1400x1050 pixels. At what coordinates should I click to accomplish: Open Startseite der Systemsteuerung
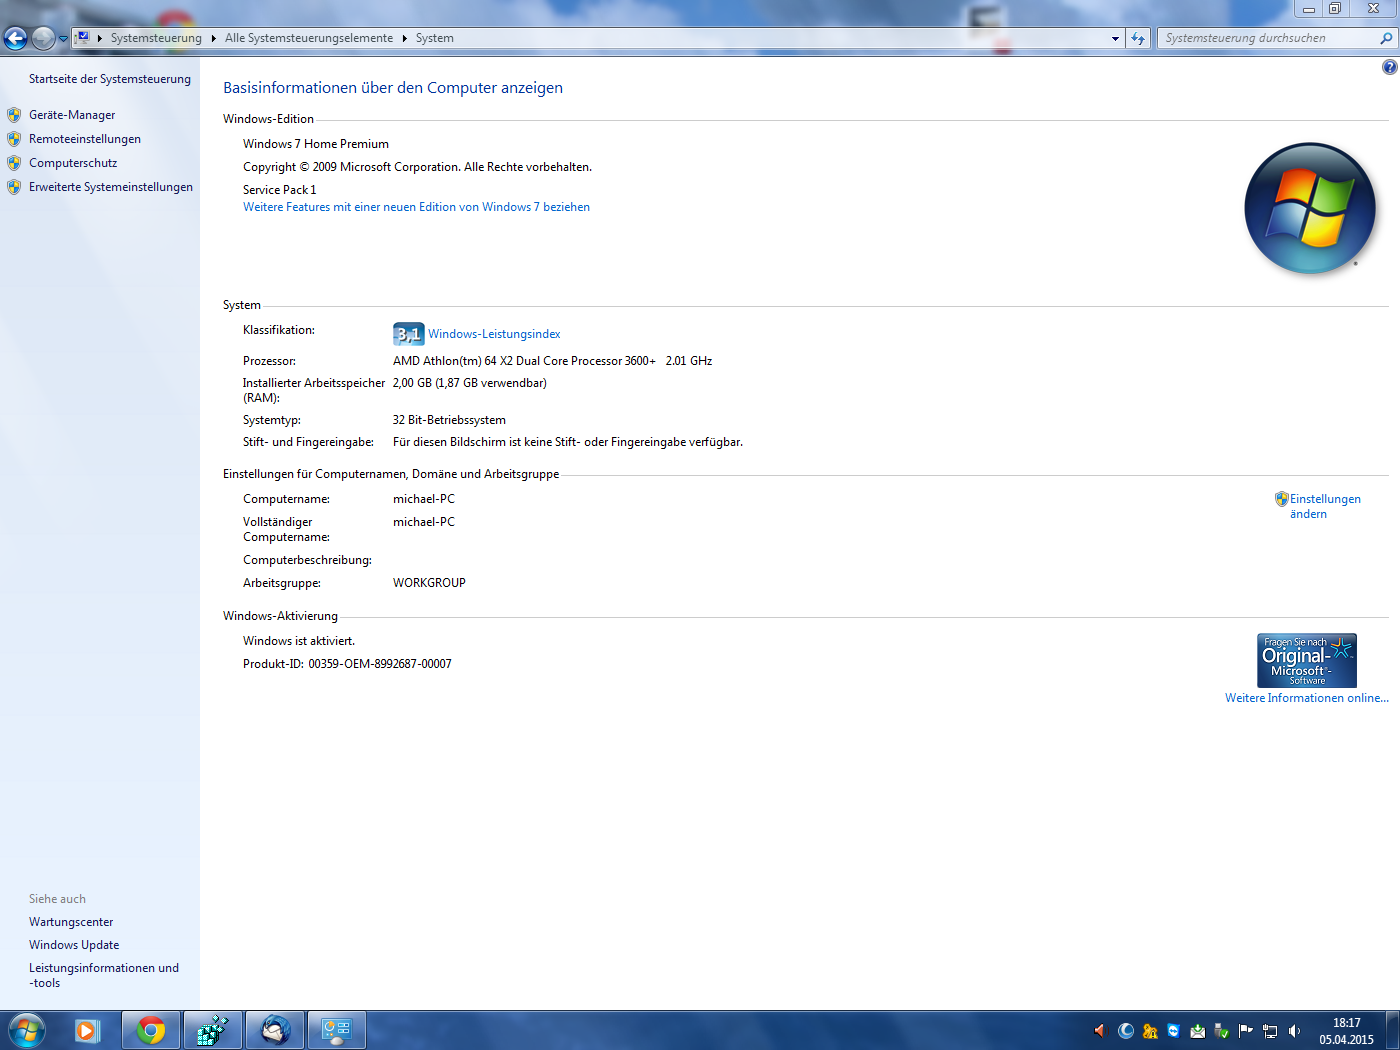pyautogui.click(x=110, y=79)
